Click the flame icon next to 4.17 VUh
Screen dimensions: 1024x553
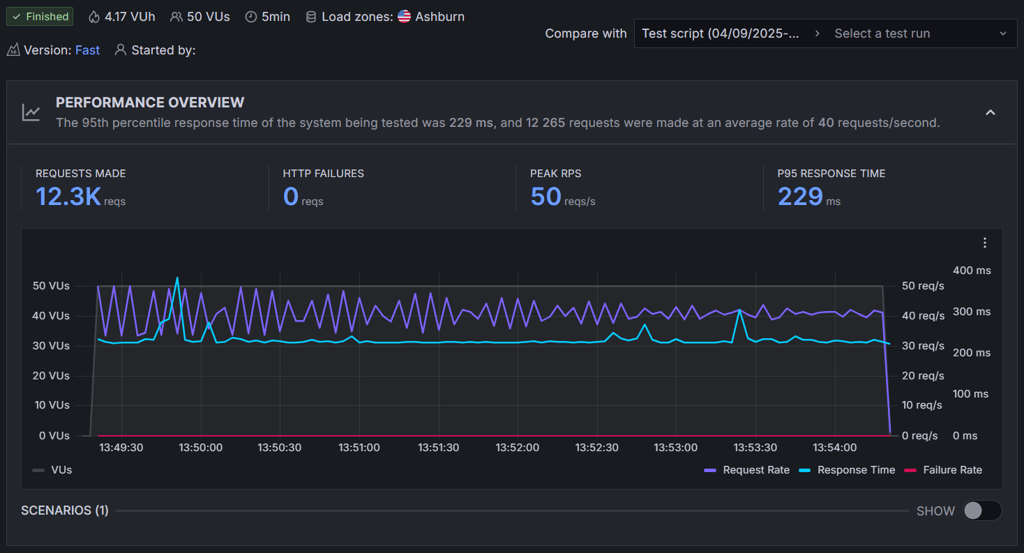point(94,17)
